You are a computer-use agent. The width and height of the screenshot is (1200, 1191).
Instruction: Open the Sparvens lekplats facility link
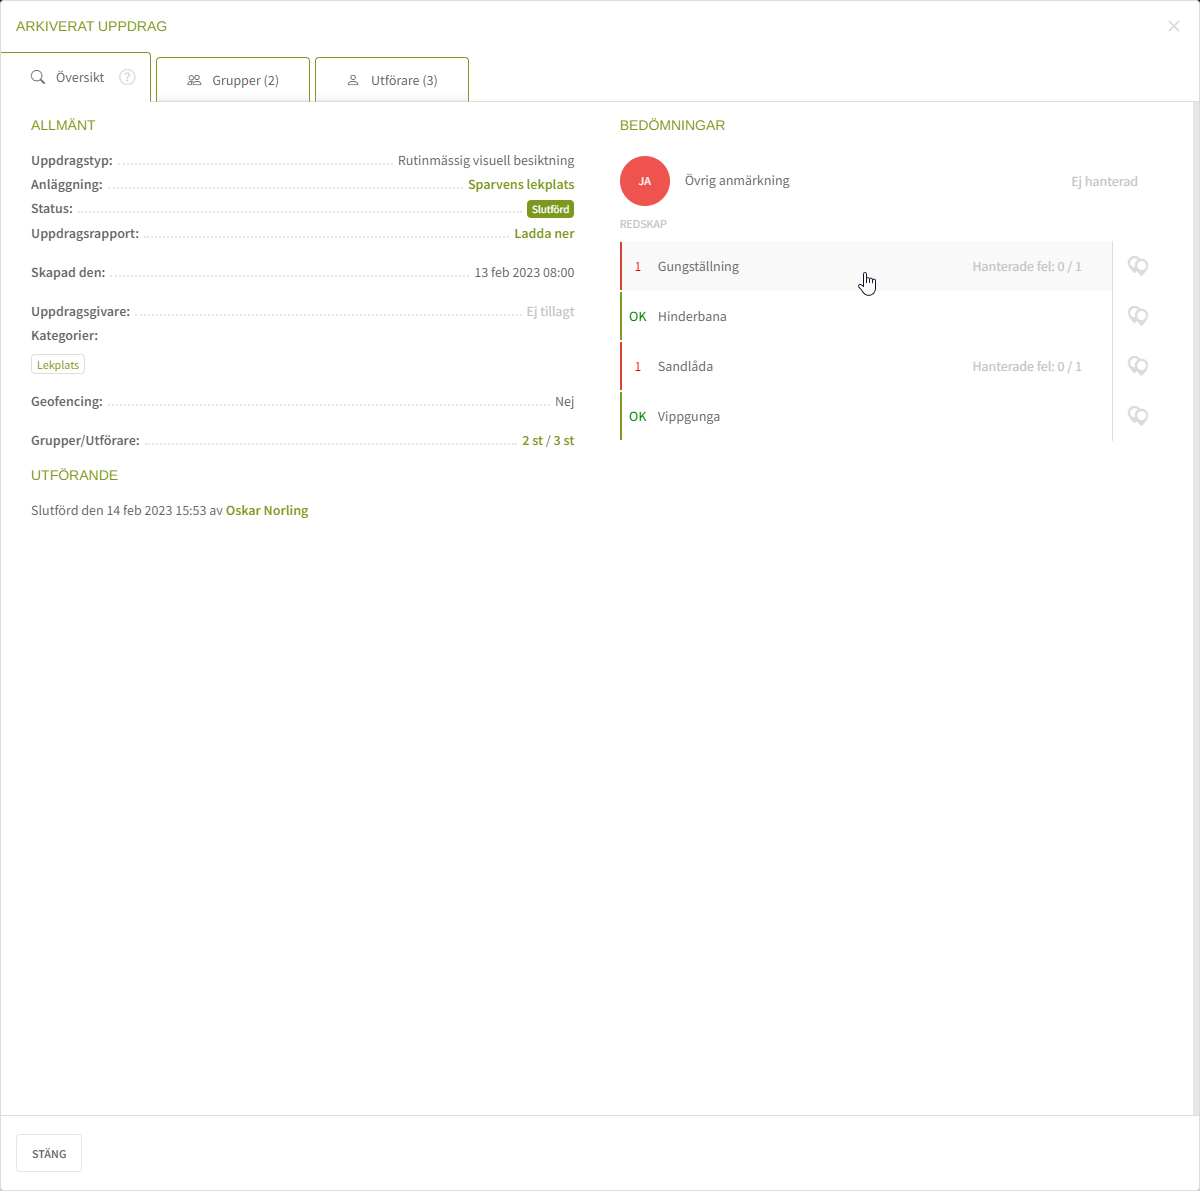[521, 185]
